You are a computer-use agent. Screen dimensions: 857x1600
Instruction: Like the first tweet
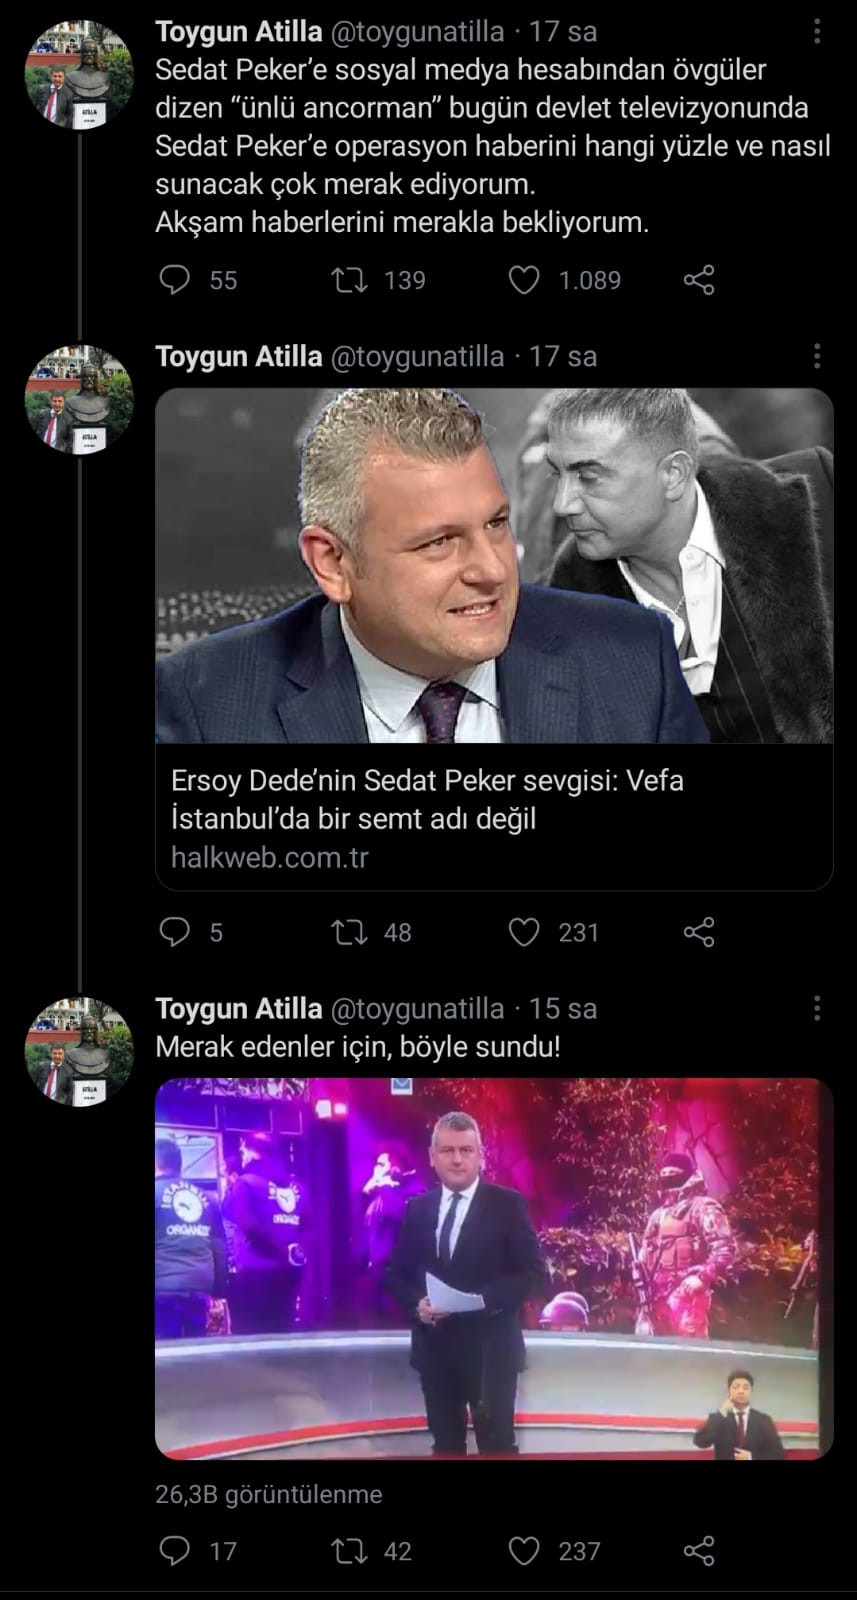coord(524,281)
